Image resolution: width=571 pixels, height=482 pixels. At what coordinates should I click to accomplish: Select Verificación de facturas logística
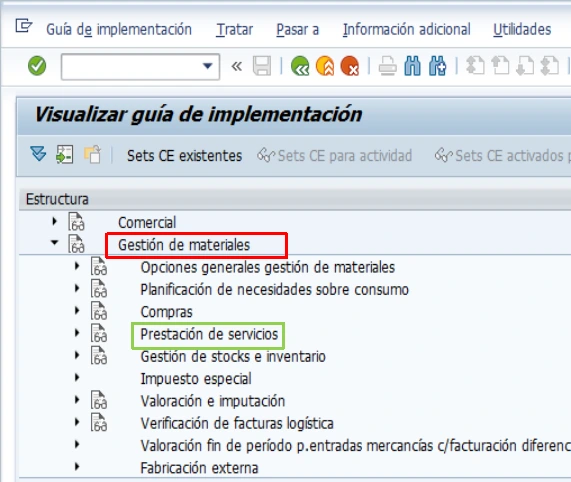[x=237, y=423]
